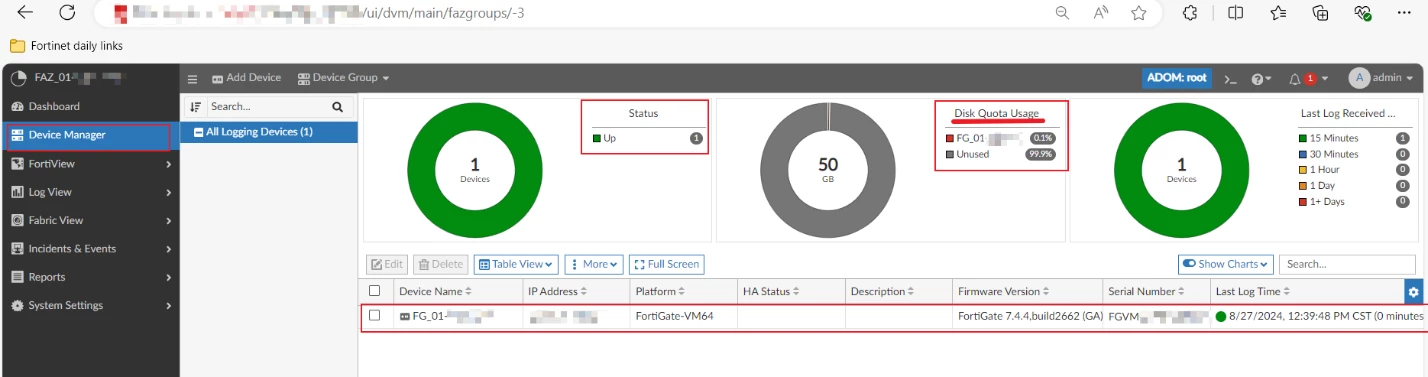Open the Show Charts dropdown
Viewport: 1428px width, 377px height.
(1225, 264)
